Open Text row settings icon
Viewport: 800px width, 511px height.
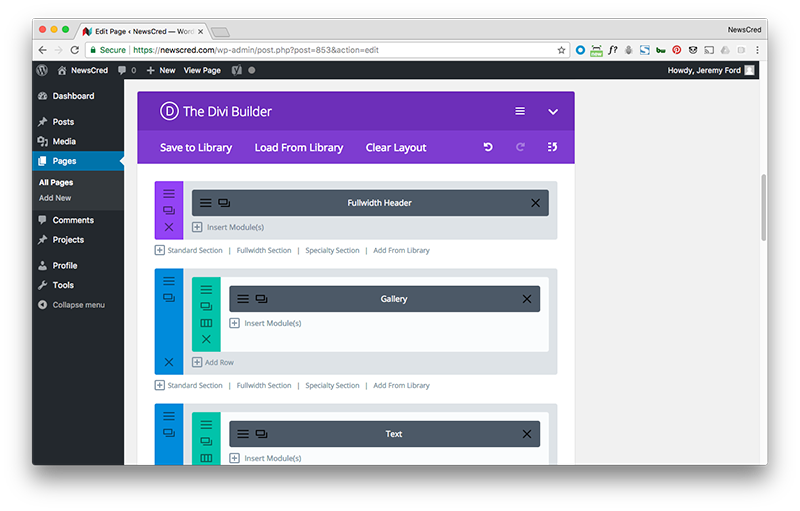coord(206,425)
